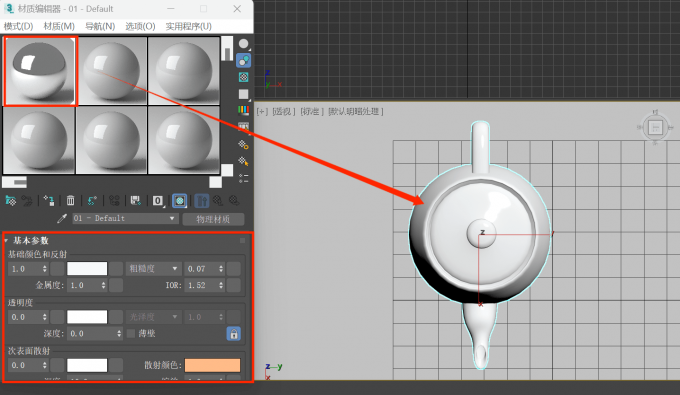
Task: Click the checkered Background icon
Action: [x=244, y=77]
